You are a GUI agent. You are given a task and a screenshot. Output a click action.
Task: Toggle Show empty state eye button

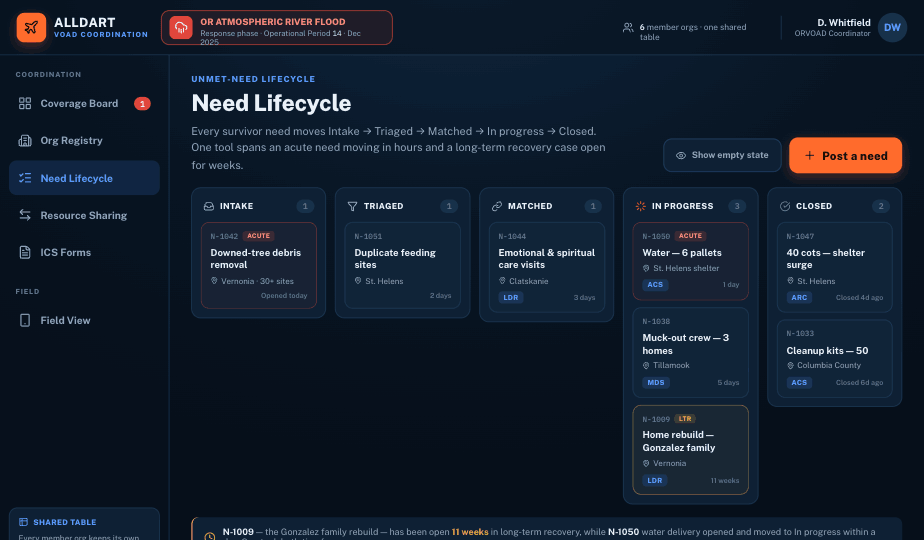coord(722,155)
